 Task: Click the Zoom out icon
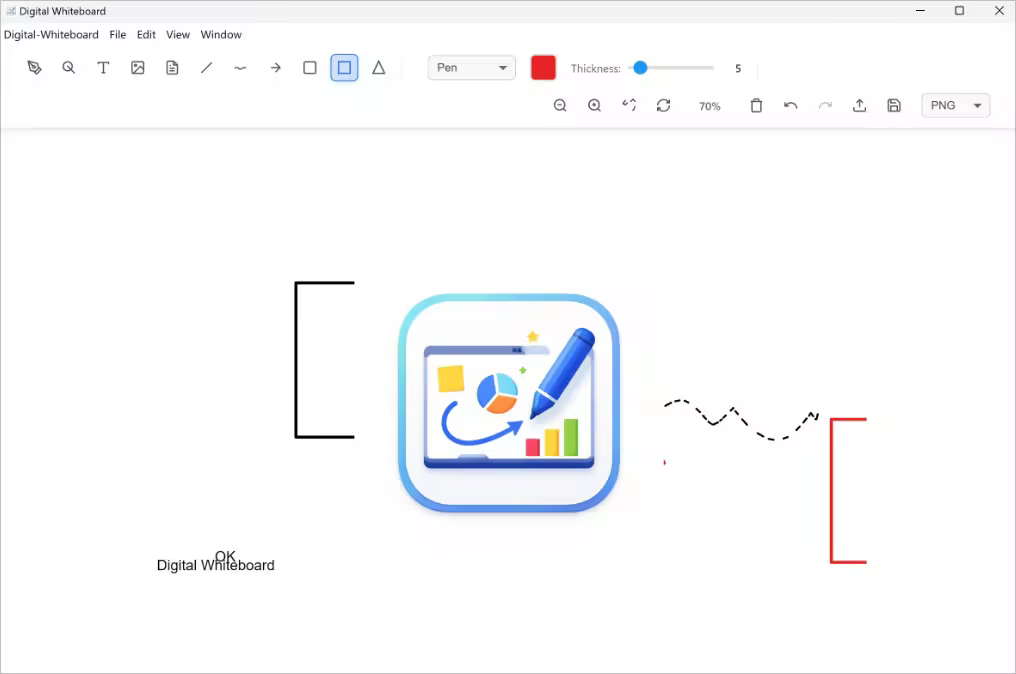[560, 104]
